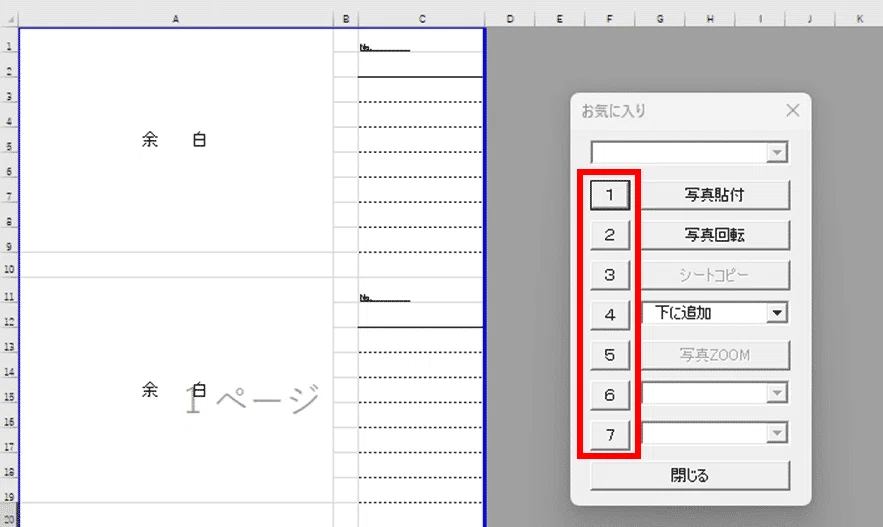
Task: Open the 下に追加 dropdown arrow
Action: [777, 312]
